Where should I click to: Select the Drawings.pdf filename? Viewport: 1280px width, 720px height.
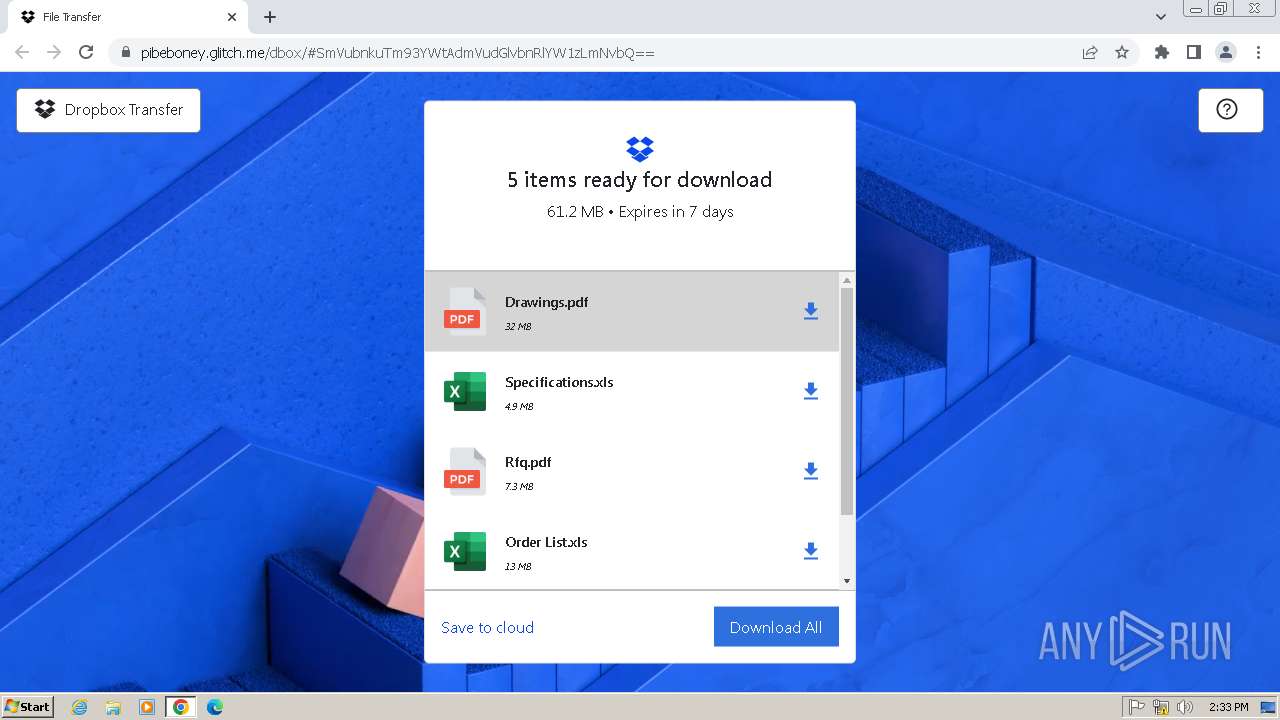546,302
